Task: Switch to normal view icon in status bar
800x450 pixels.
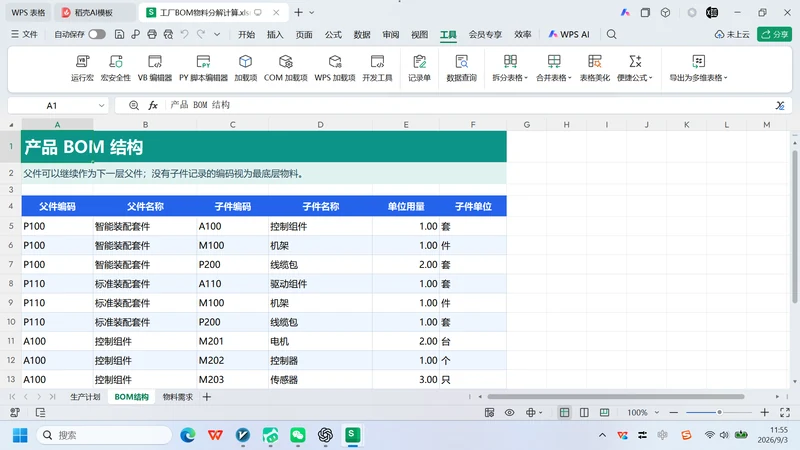Action: [564, 412]
